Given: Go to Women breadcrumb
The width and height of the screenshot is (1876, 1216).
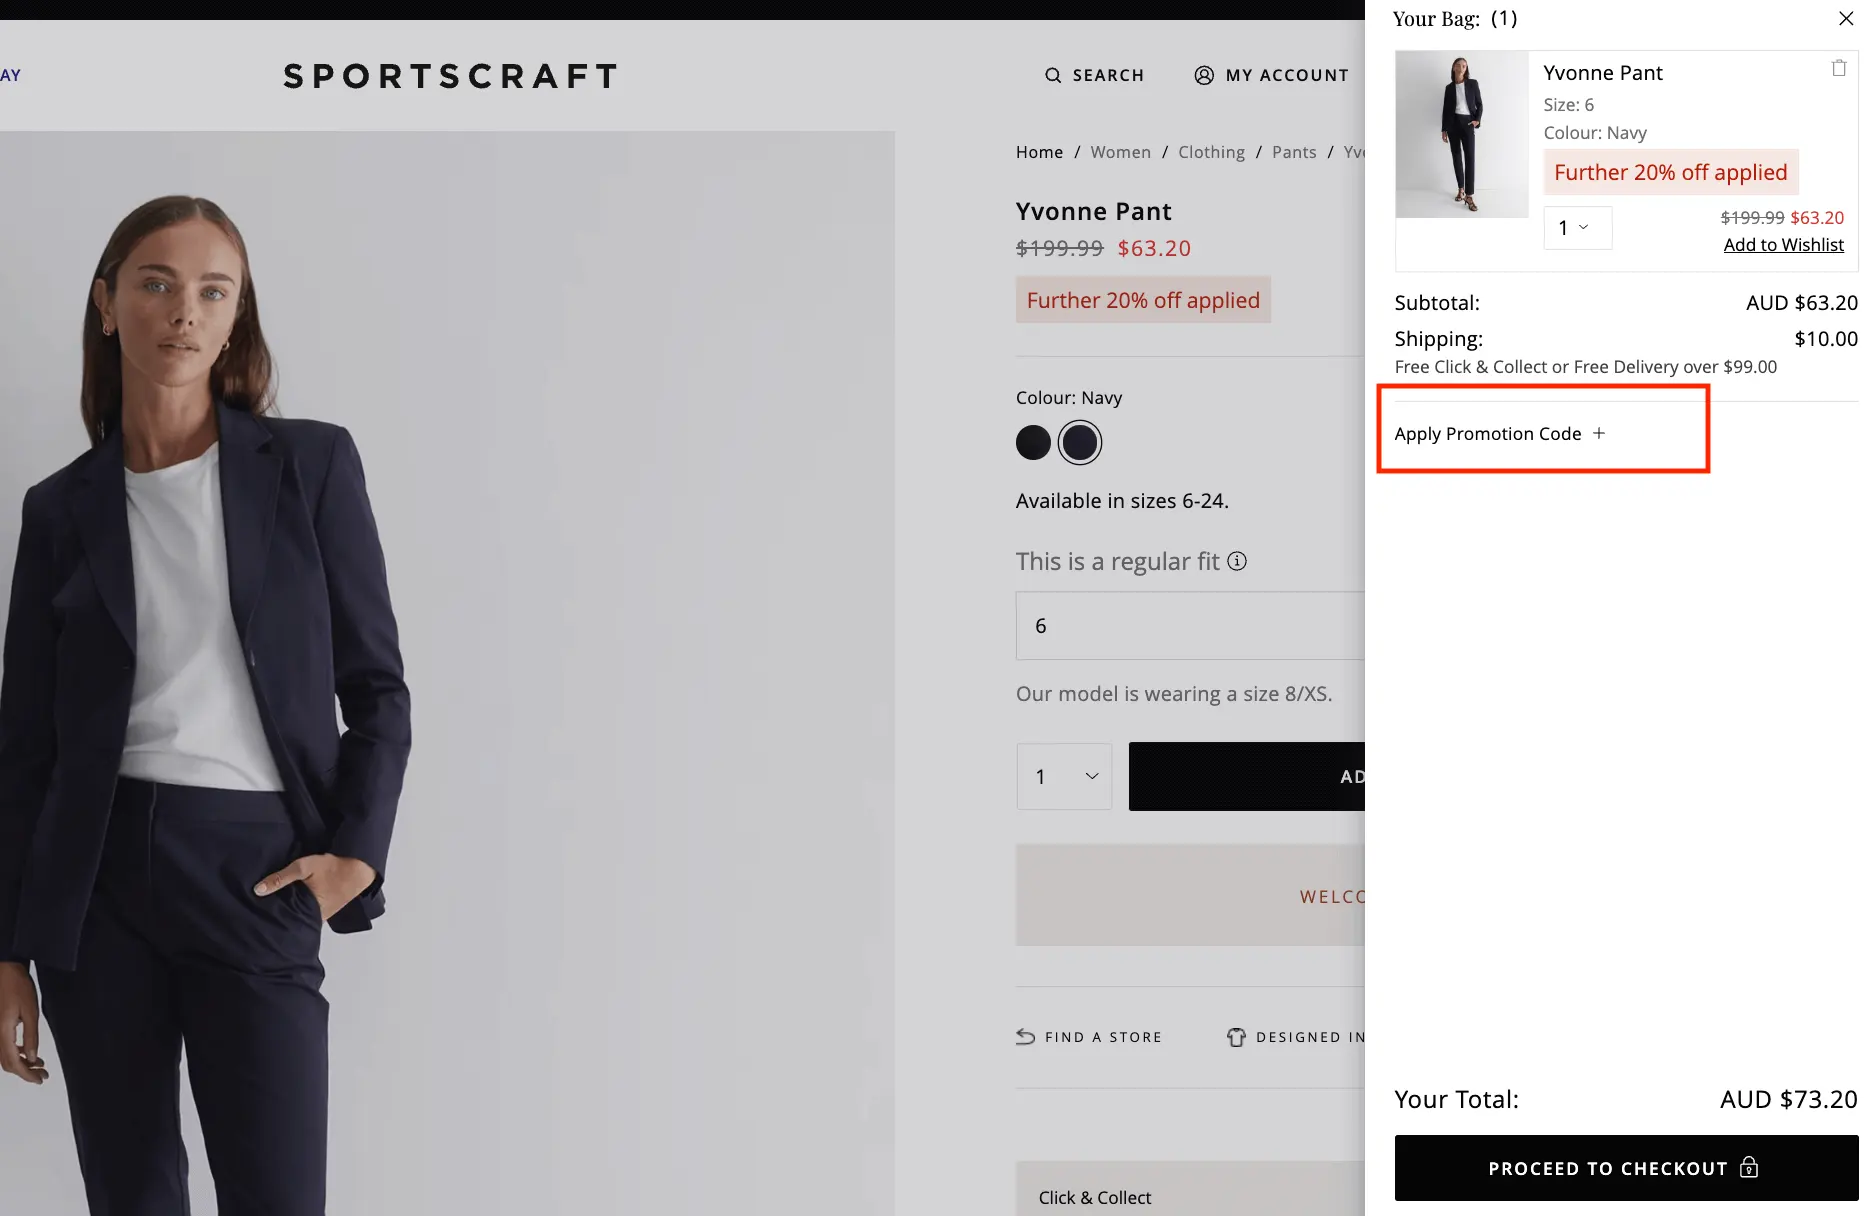Looking at the screenshot, I should 1120,152.
